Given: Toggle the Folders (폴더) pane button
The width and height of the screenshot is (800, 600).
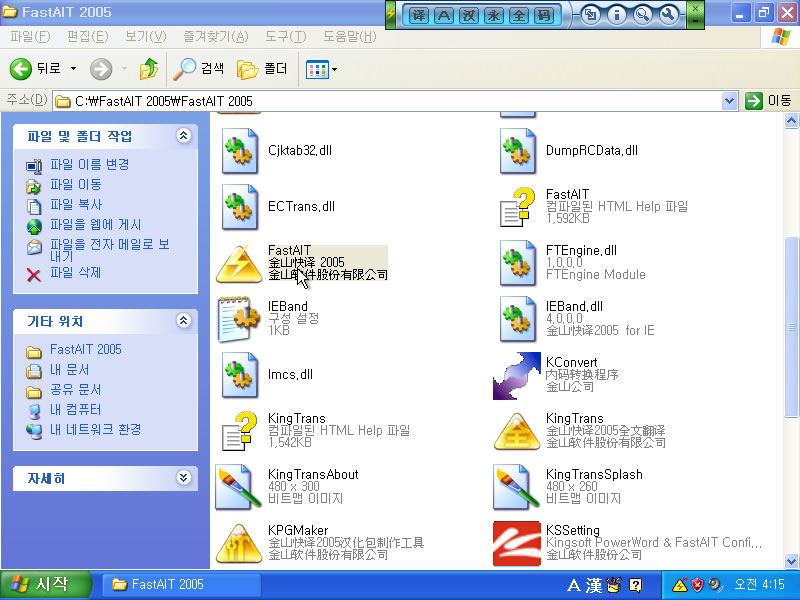Looking at the screenshot, I should pyautogui.click(x=262, y=69).
